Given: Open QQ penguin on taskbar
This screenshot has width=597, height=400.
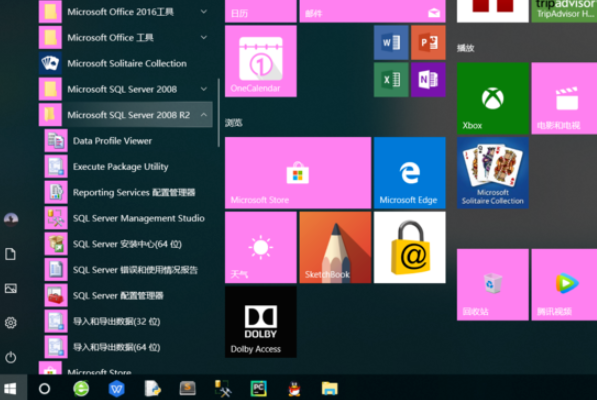Looking at the screenshot, I should coord(294,389).
